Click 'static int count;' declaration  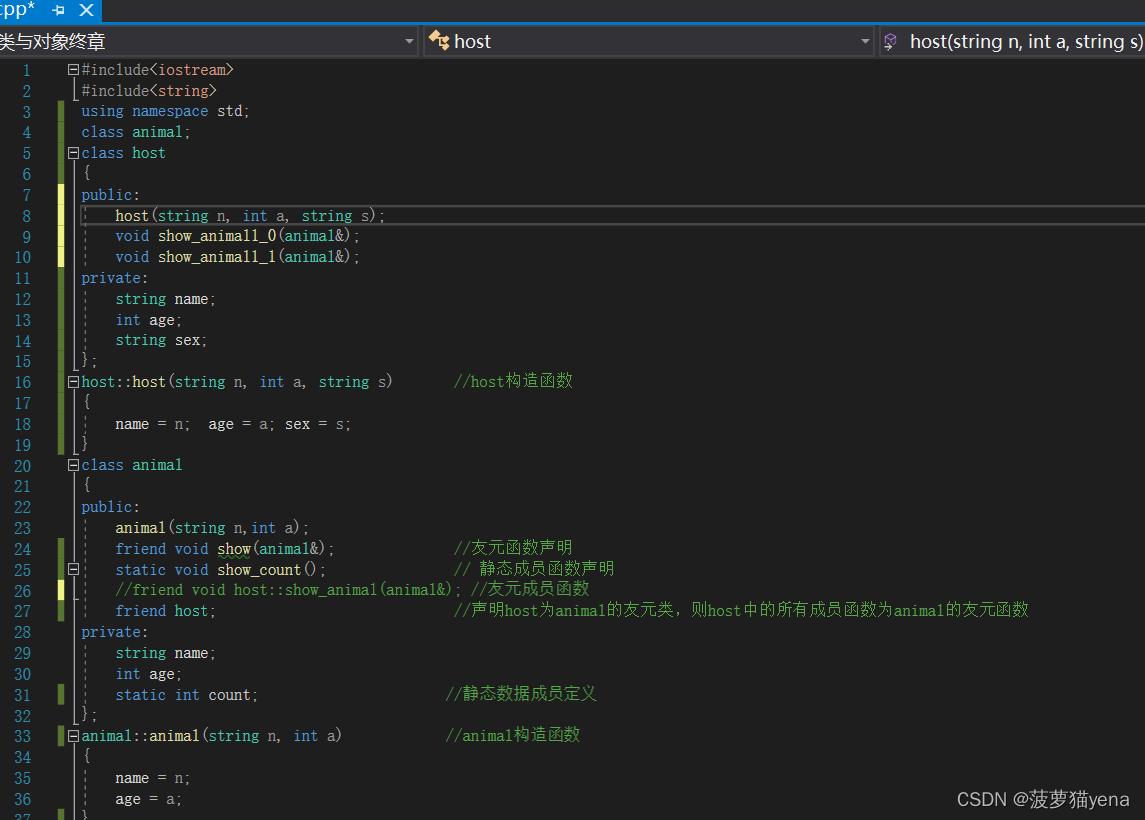[186, 695]
